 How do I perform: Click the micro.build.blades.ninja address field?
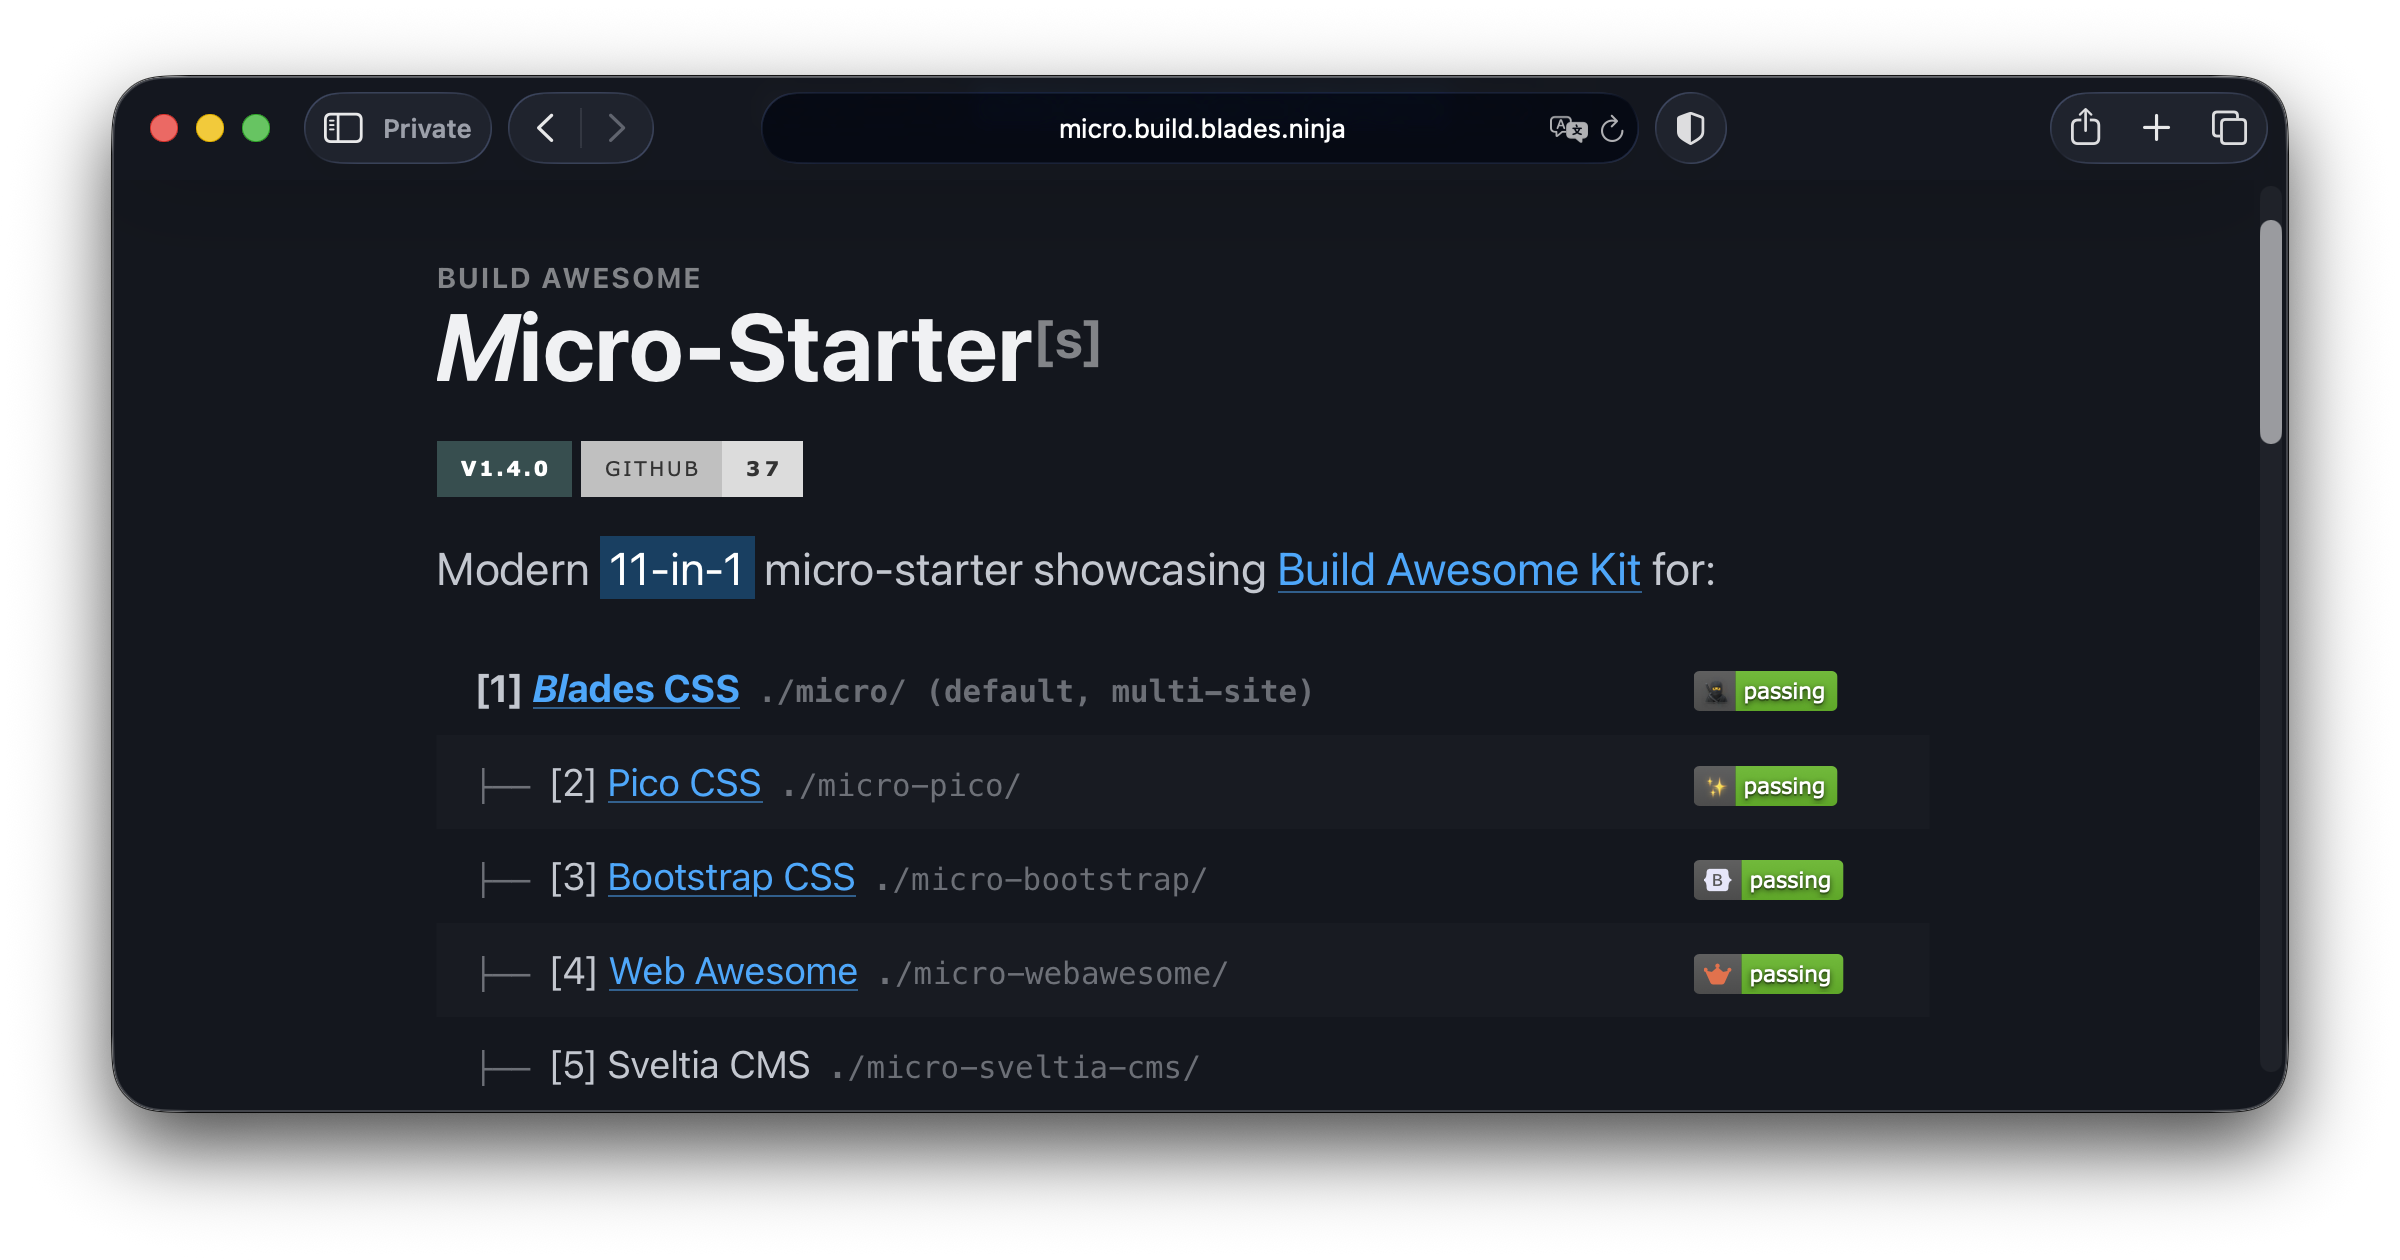(x=1200, y=128)
